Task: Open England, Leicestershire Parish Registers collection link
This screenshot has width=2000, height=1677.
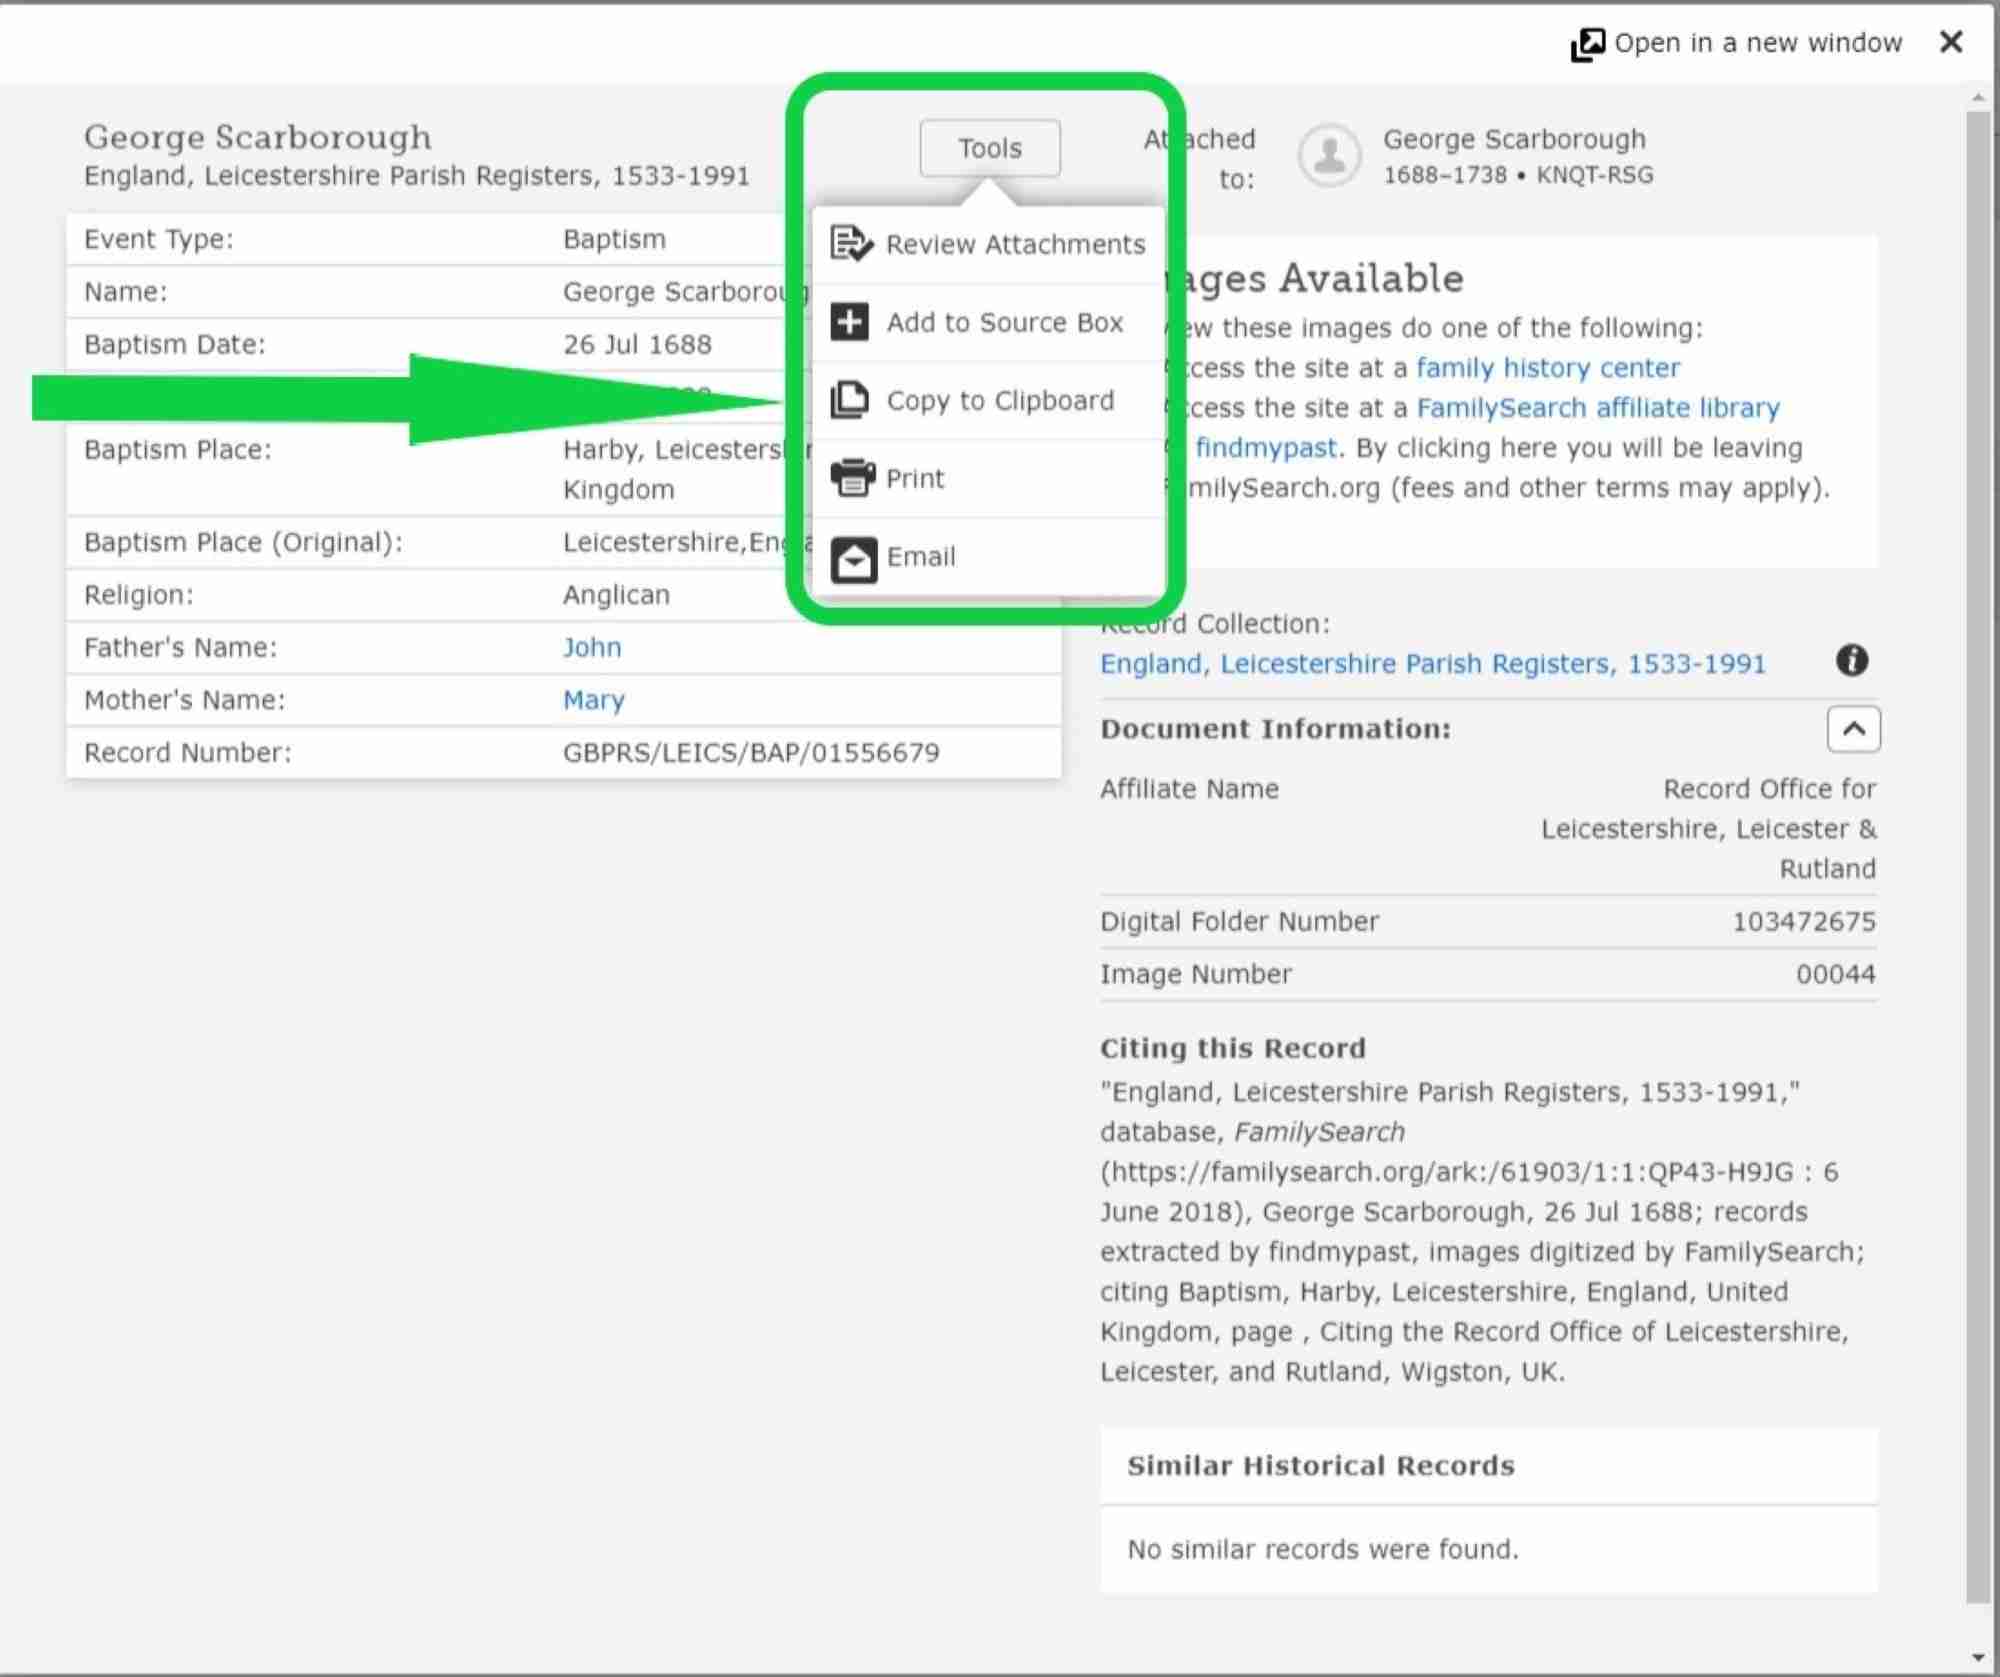Action: 1432,664
